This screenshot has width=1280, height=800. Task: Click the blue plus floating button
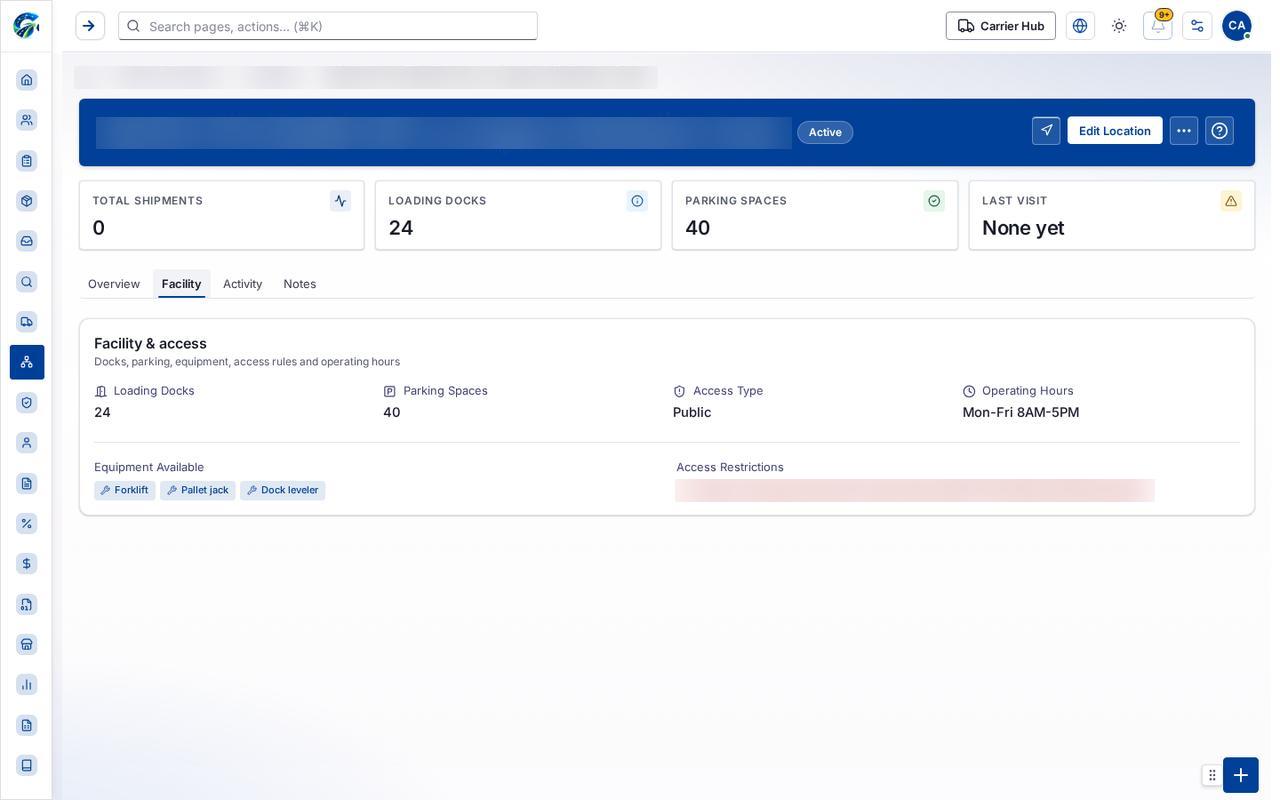click(x=1241, y=775)
